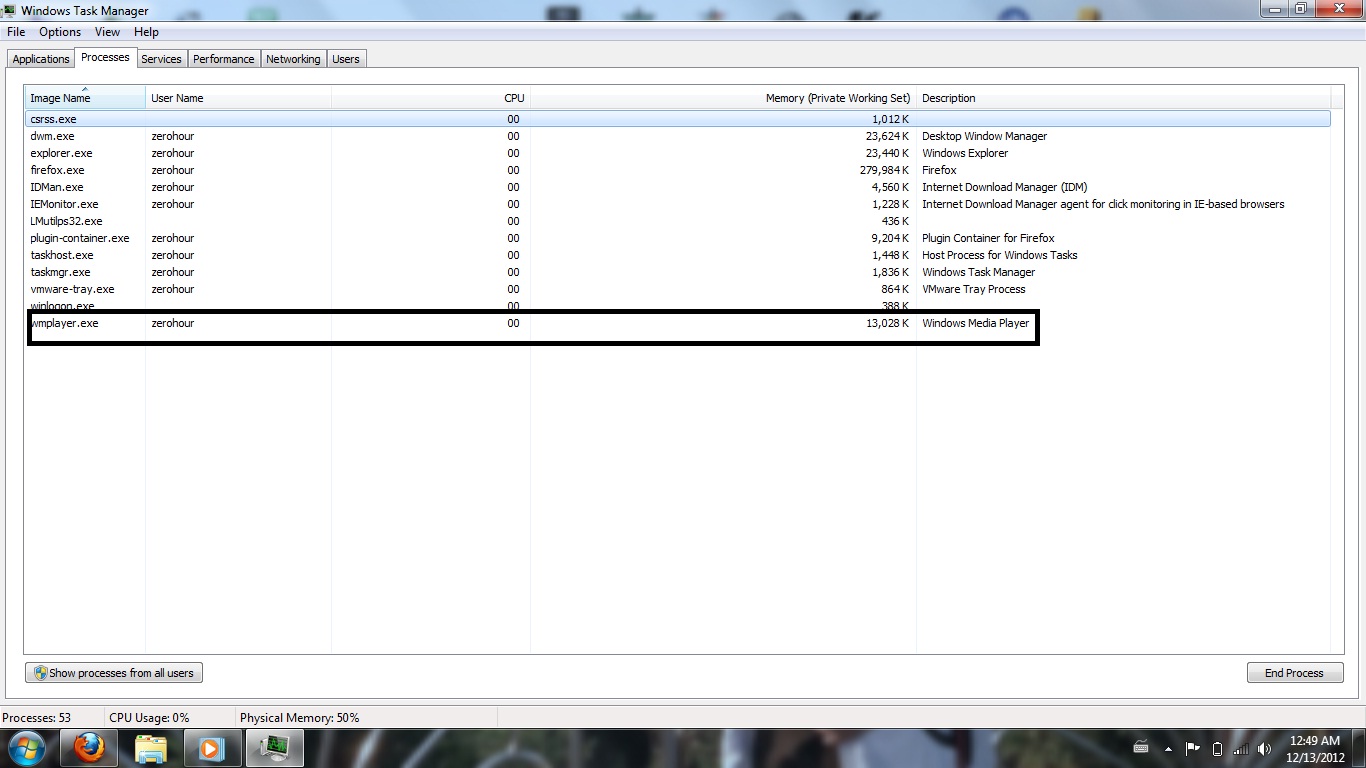
Task: Sort by Image Name column header
Action: tap(85, 98)
